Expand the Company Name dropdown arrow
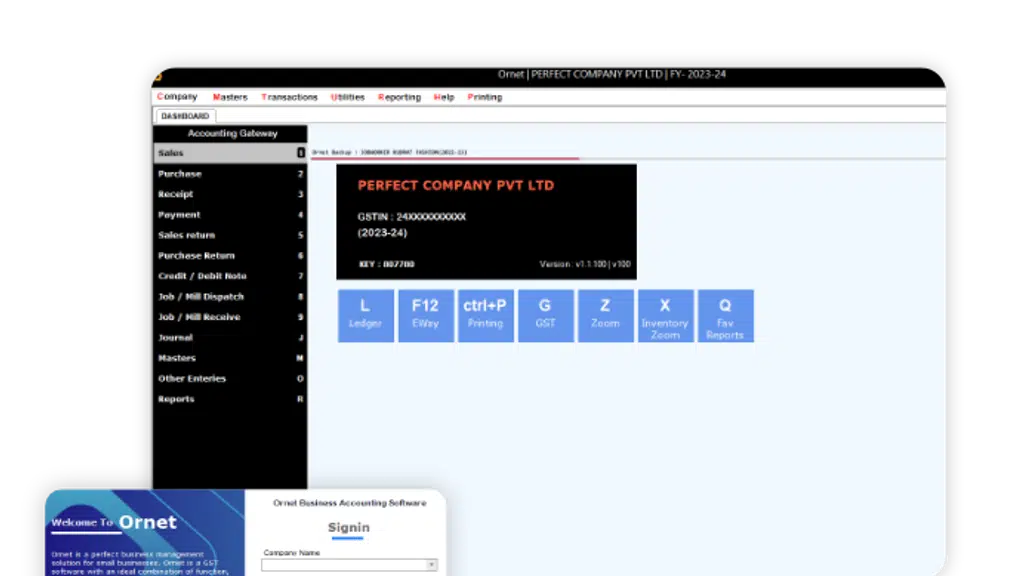The width and height of the screenshot is (1024, 576). tap(432, 565)
